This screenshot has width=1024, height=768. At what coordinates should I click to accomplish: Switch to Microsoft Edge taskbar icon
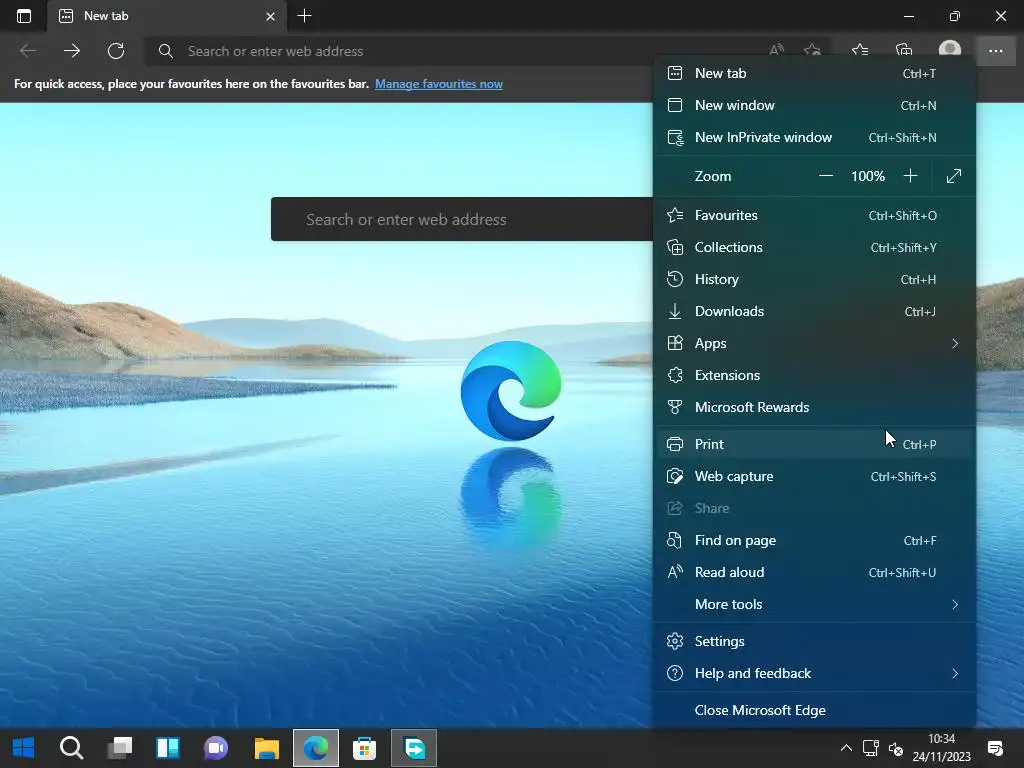click(315, 748)
